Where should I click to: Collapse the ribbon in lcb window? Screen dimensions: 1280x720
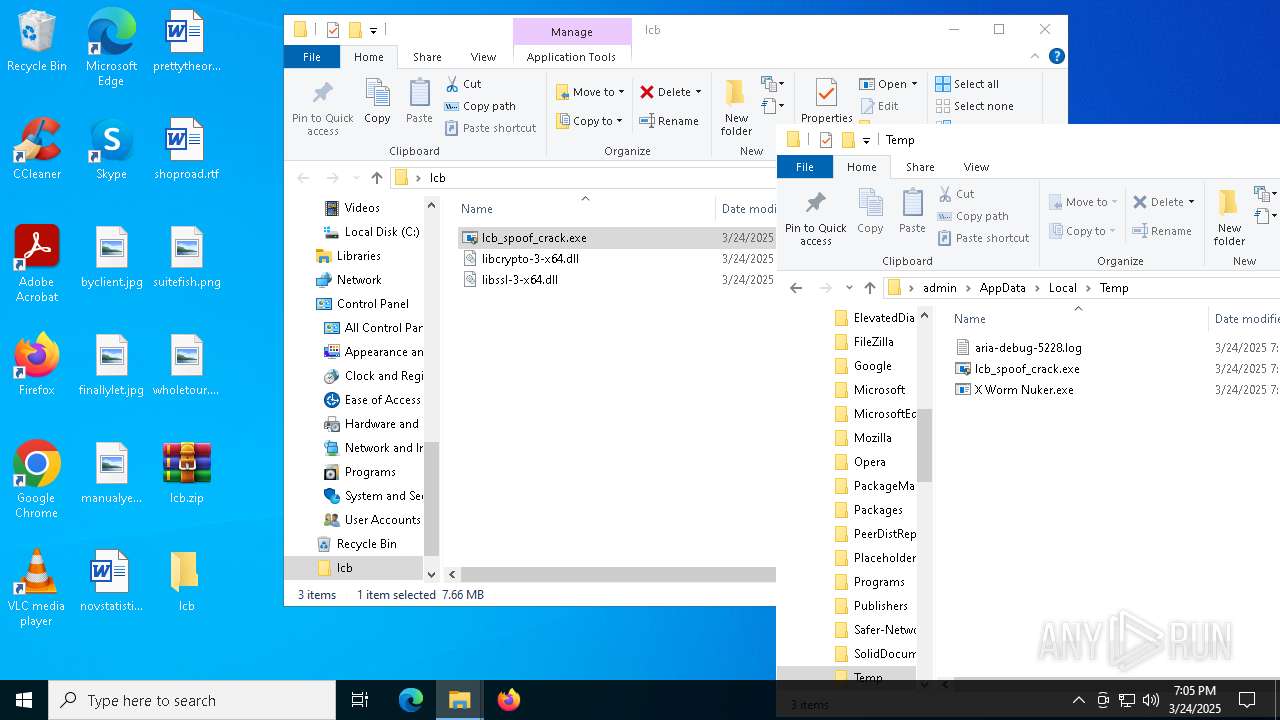coord(1035,57)
